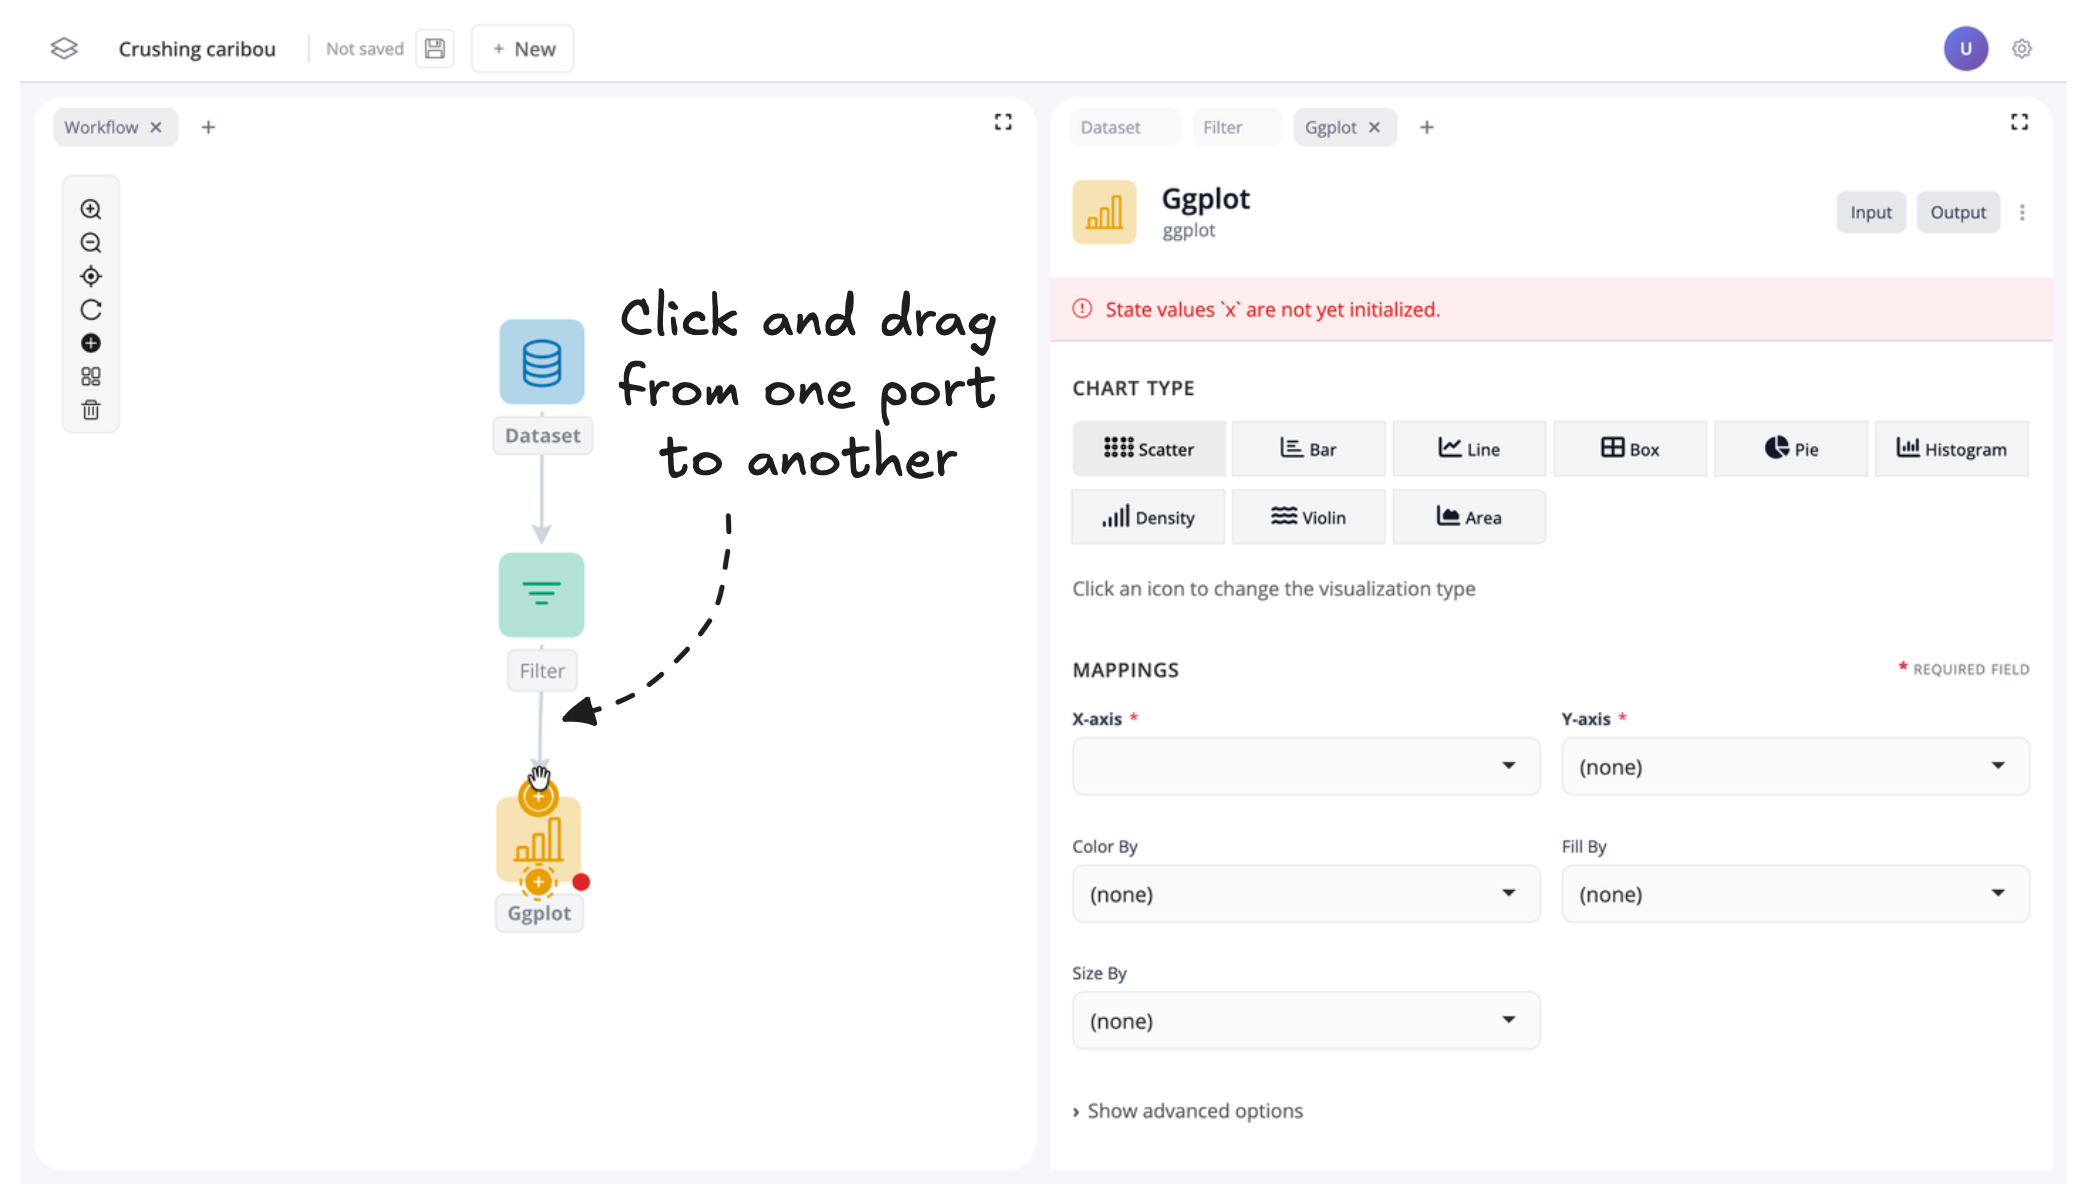Open the Ggplot three-dot options menu

coord(2022,212)
